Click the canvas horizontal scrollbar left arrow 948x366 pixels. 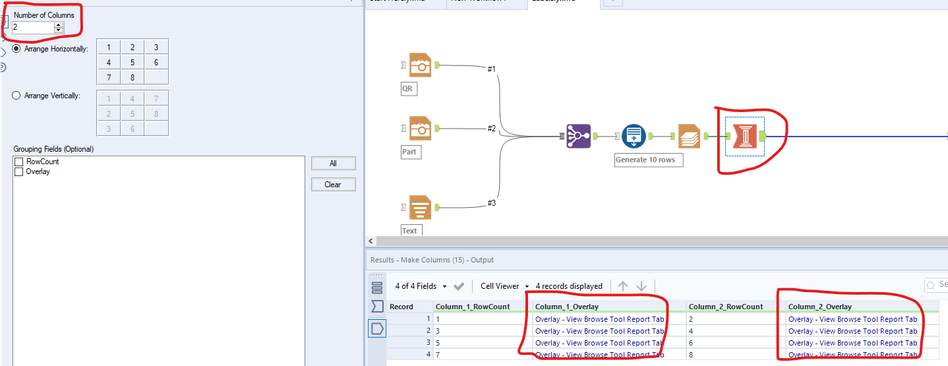pos(370,241)
